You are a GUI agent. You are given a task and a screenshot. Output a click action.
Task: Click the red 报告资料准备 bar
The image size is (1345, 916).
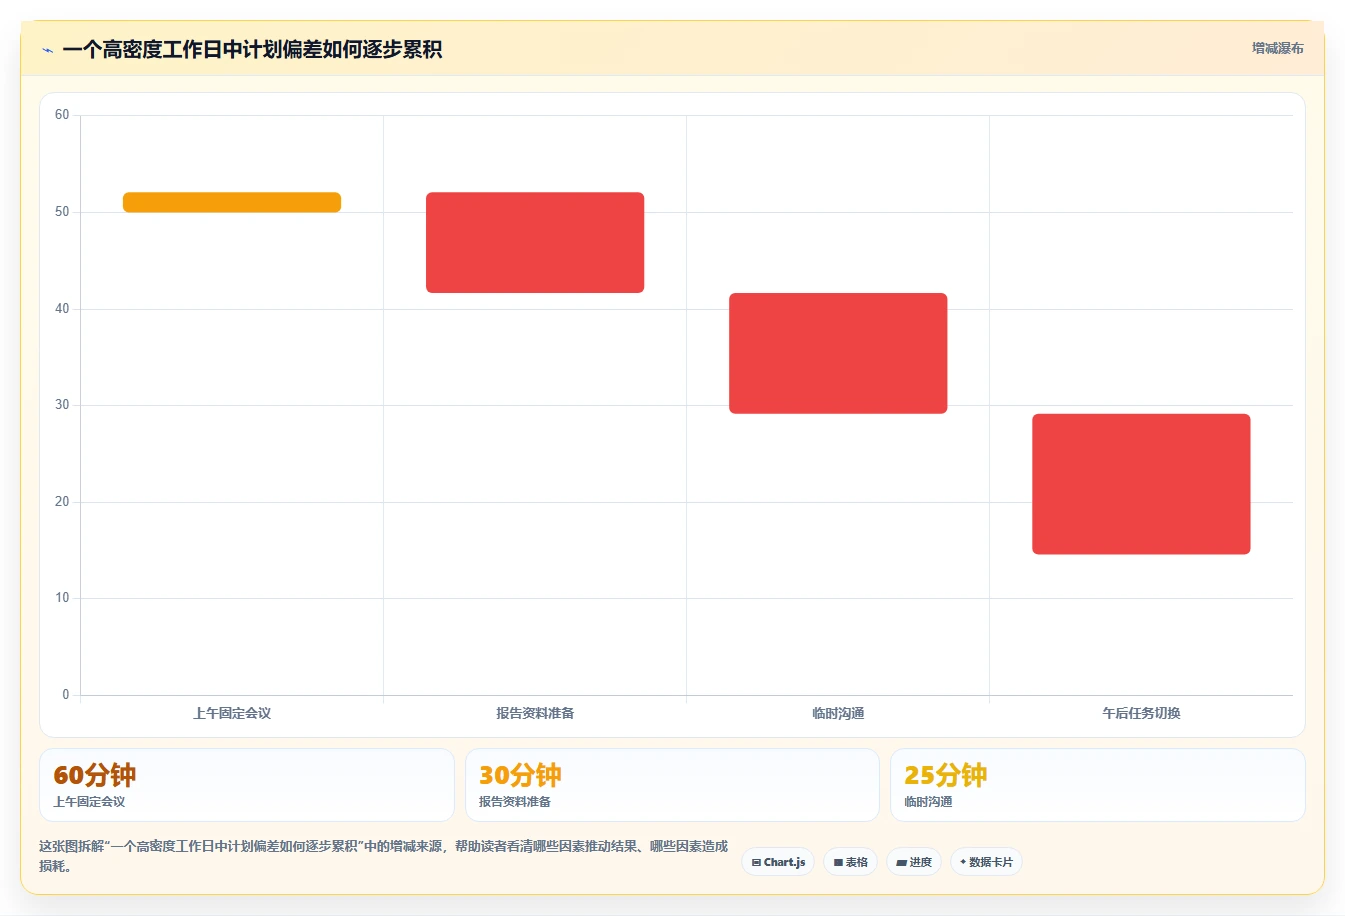(x=535, y=242)
